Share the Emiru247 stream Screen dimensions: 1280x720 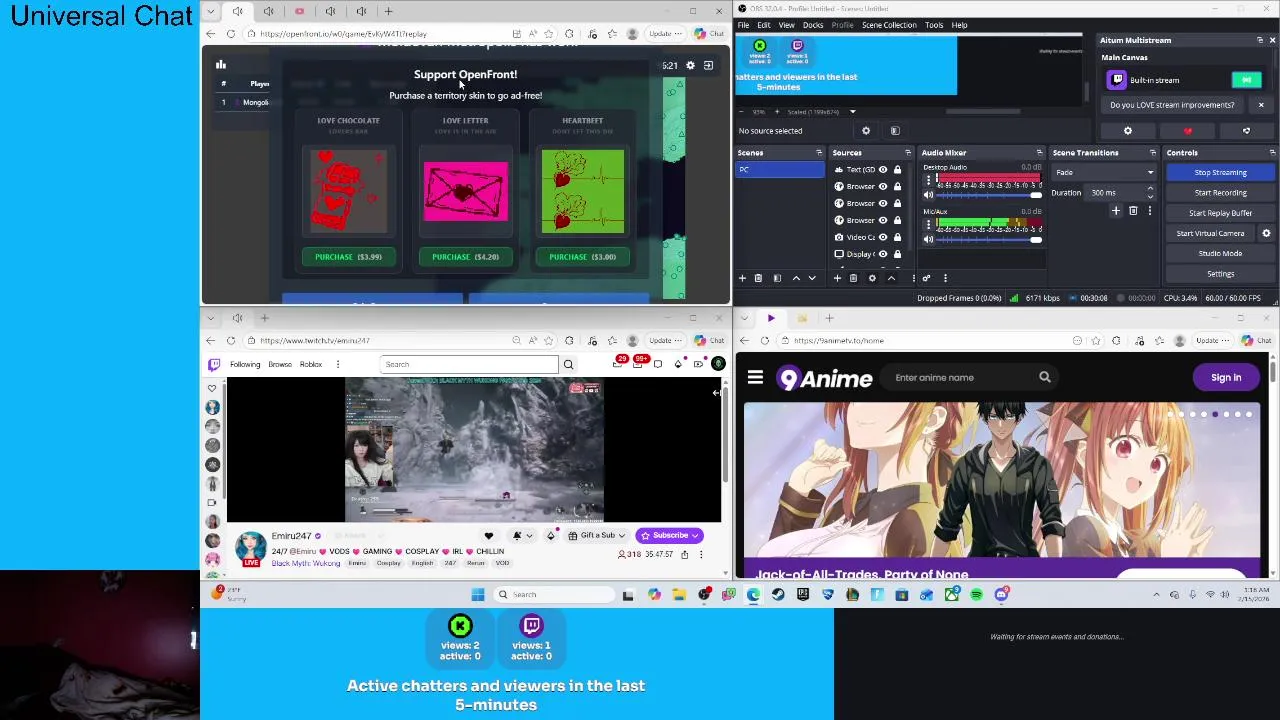pos(685,554)
